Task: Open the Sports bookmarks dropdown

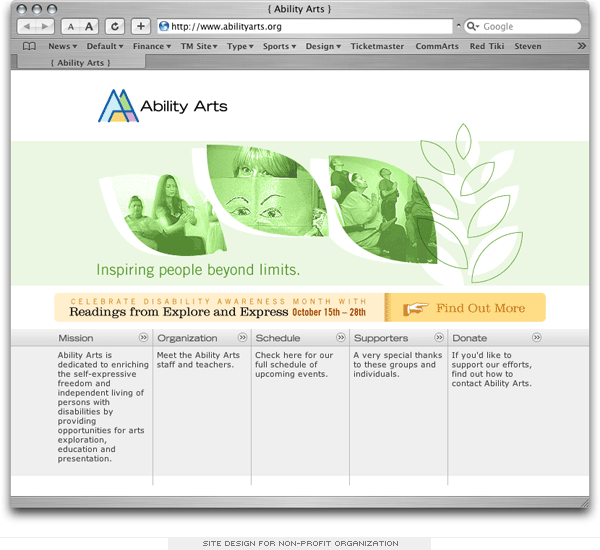Action: 279,46
